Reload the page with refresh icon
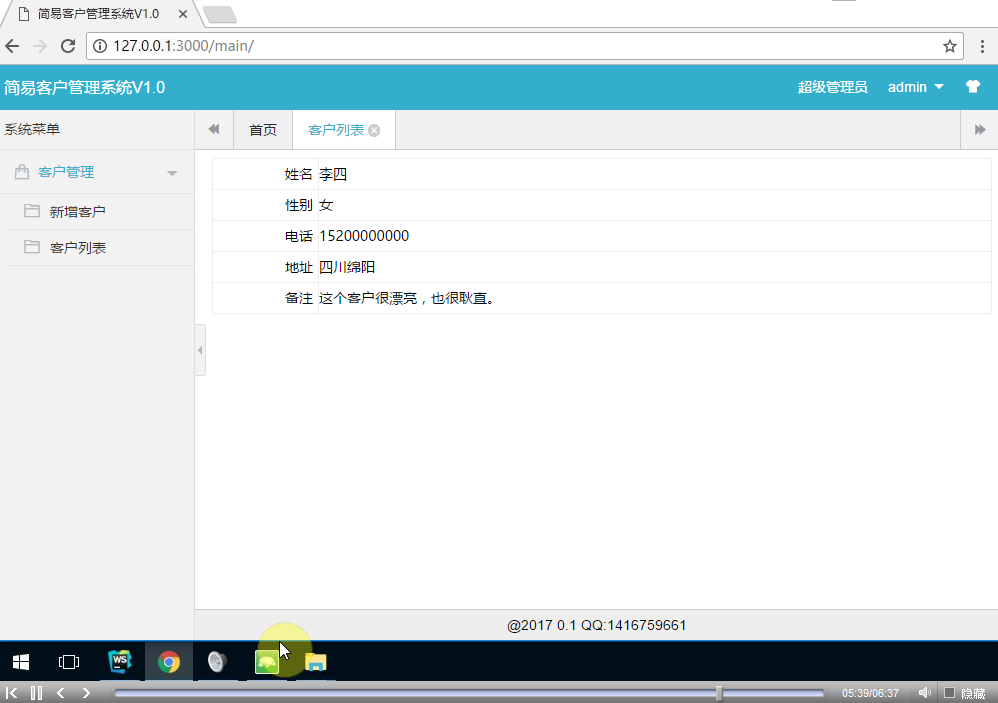 pos(68,46)
